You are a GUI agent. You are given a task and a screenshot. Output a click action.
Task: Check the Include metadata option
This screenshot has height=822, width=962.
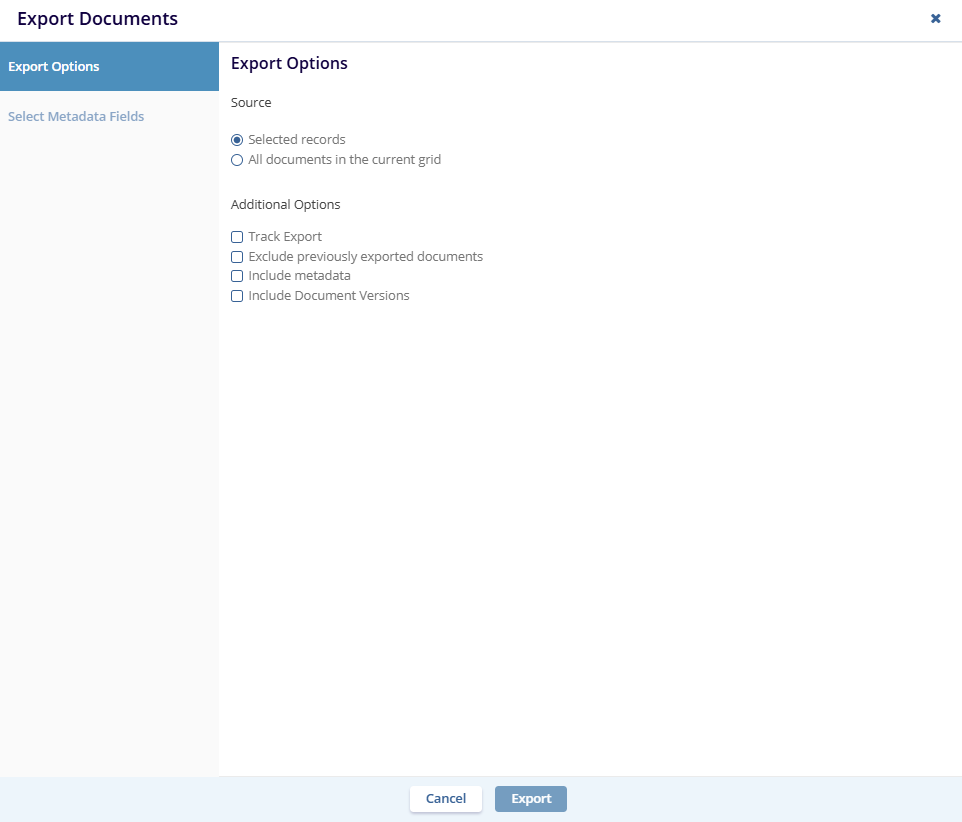tap(237, 276)
